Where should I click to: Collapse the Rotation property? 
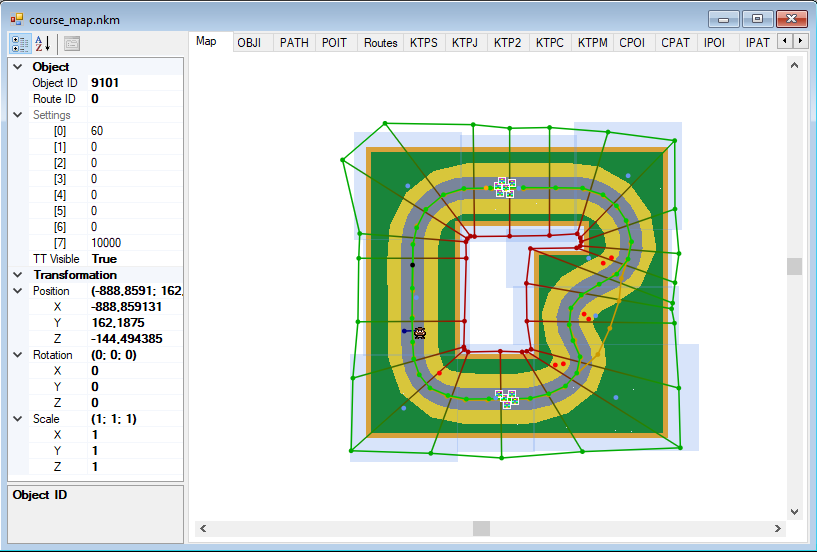pyautogui.click(x=18, y=355)
